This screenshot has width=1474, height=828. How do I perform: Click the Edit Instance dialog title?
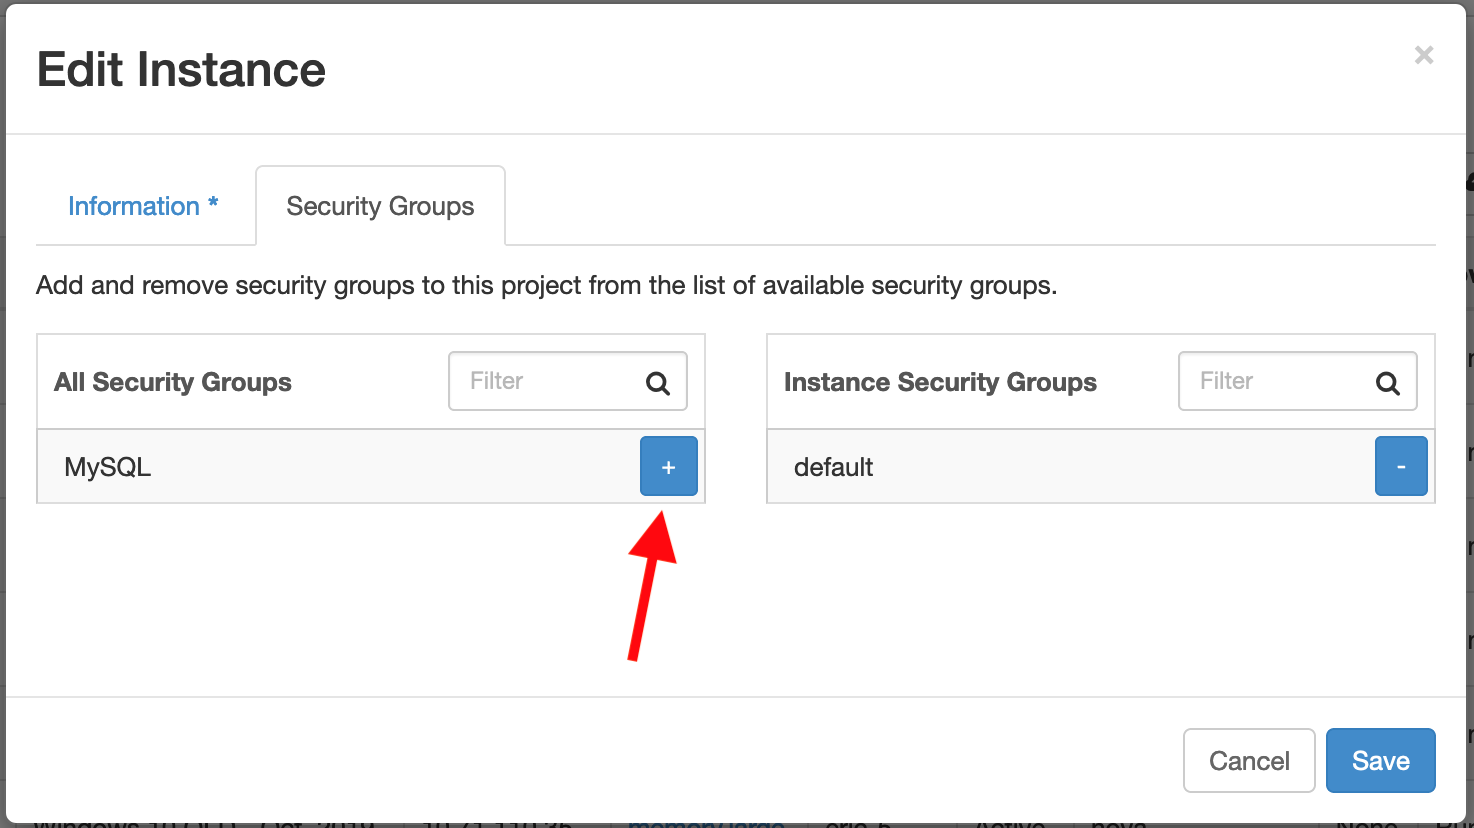(181, 70)
